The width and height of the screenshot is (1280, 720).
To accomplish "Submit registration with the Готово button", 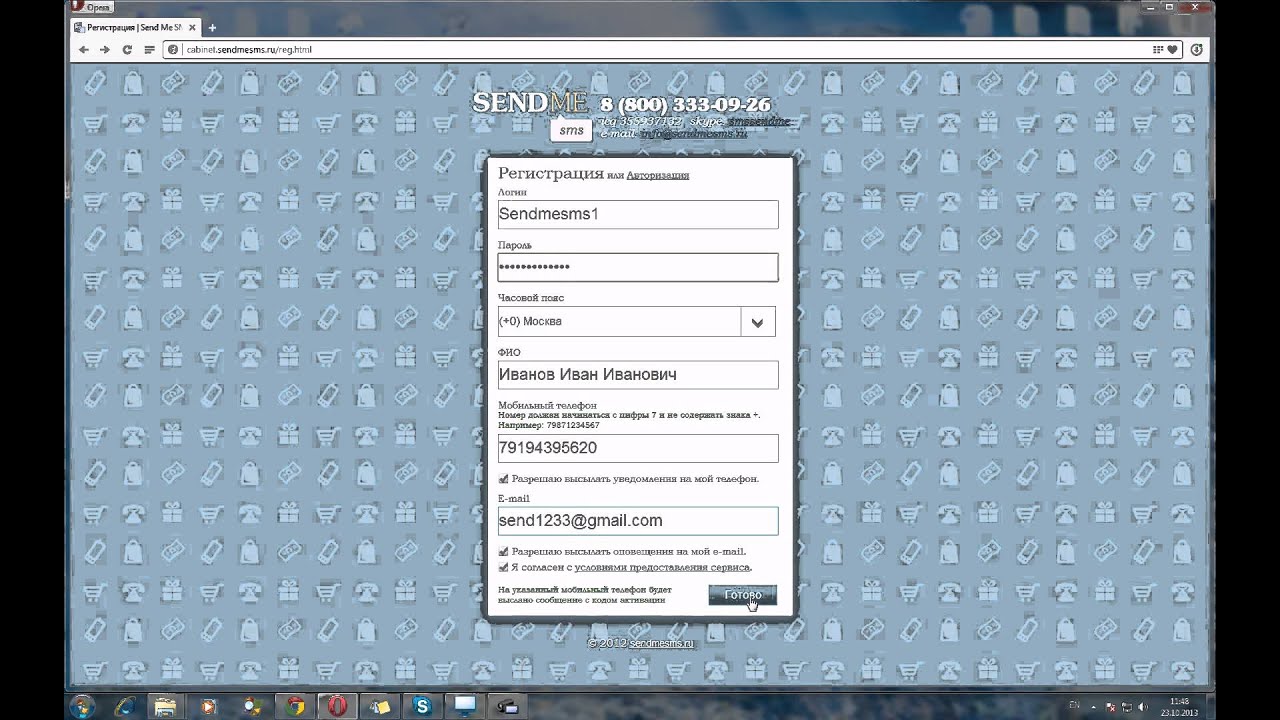I will click(x=742, y=595).
